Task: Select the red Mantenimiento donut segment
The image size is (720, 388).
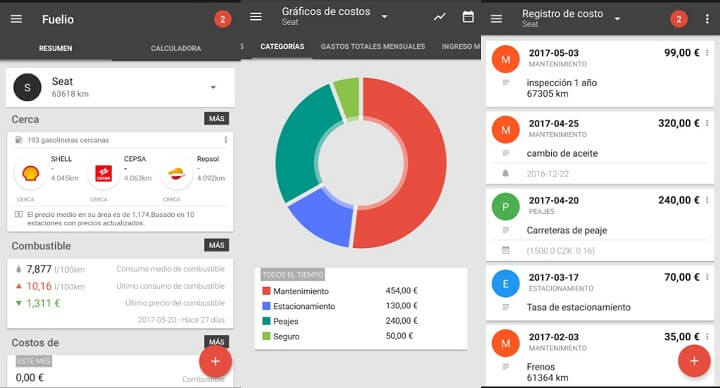Action: point(425,163)
